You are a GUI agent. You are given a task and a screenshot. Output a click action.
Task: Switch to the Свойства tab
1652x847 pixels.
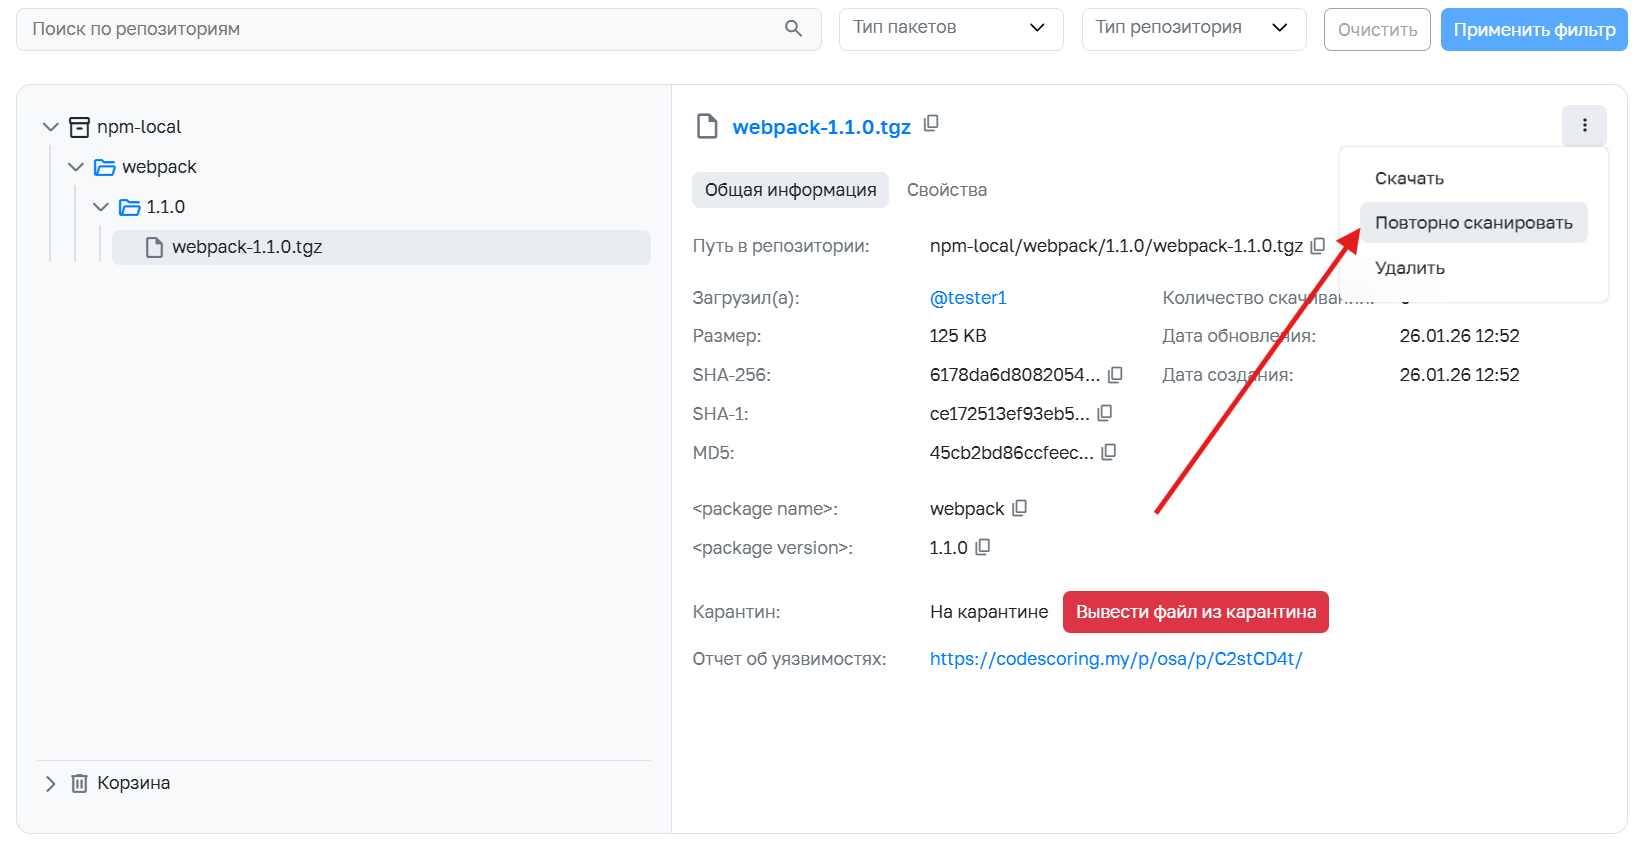(947, 190)
